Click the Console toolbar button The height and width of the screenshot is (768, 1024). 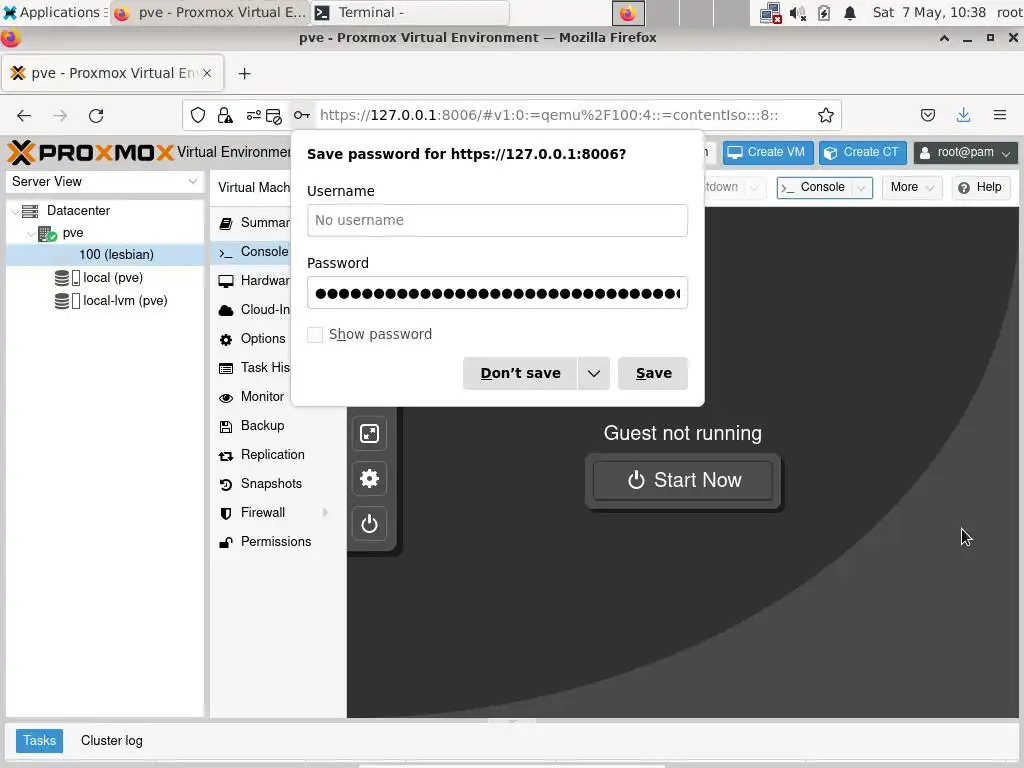pyautogui.click(x=815, y=187)
